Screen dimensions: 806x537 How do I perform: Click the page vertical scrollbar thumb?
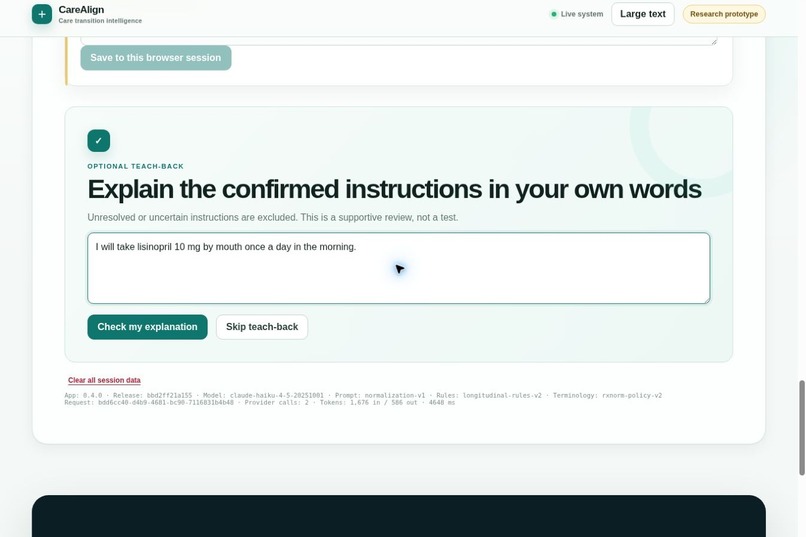click(x=801, y=428)
